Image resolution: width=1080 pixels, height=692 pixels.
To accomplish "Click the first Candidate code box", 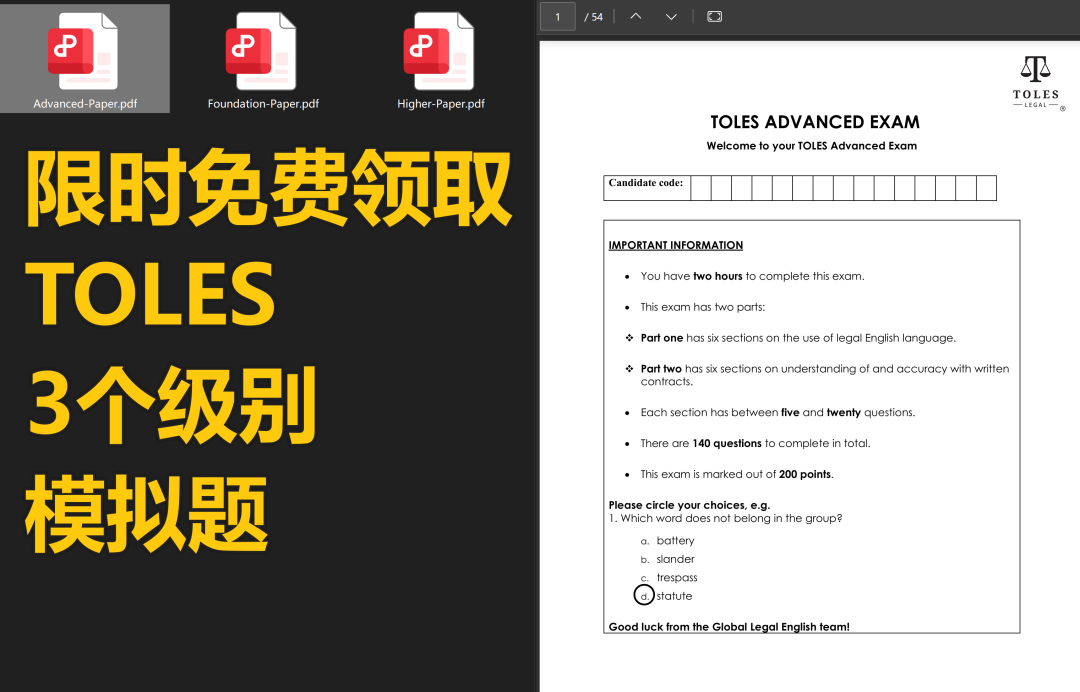I will tap(701, 188).
